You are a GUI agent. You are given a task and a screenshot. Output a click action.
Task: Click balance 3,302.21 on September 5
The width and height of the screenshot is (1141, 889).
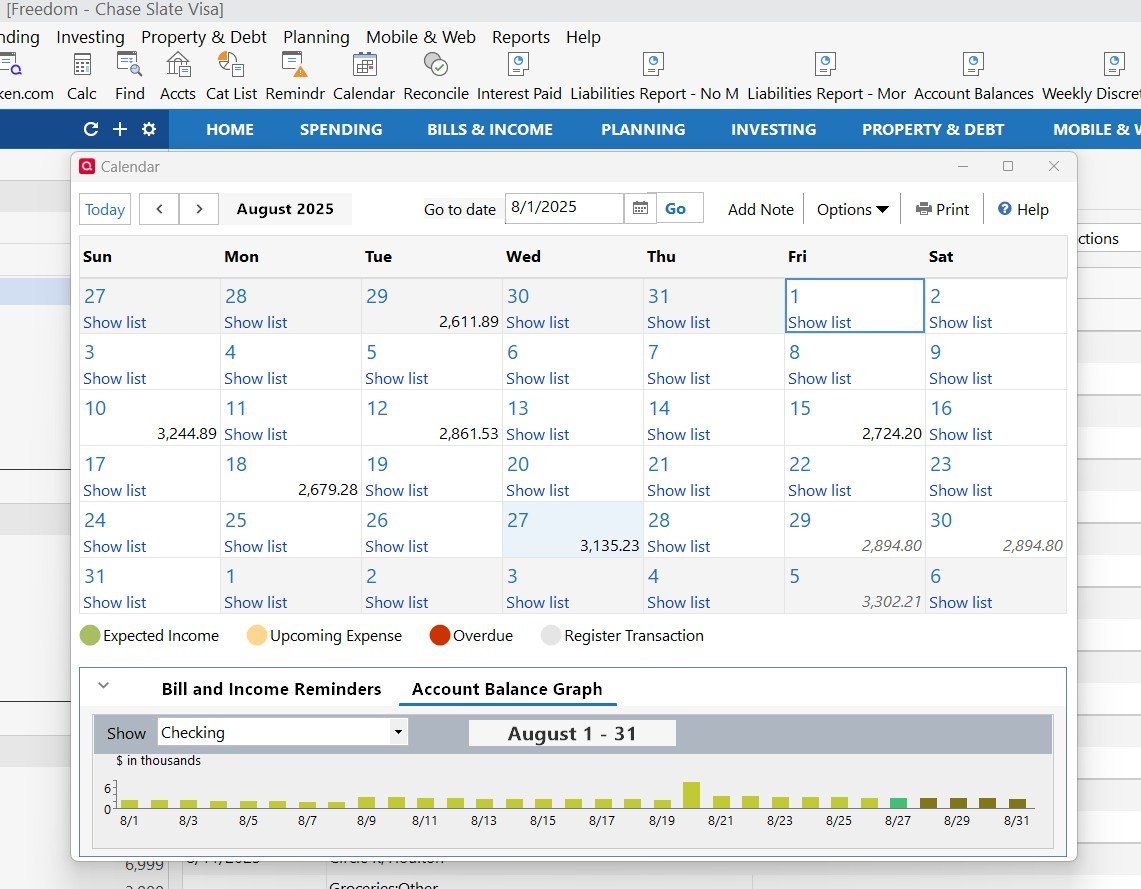[891, 602]
